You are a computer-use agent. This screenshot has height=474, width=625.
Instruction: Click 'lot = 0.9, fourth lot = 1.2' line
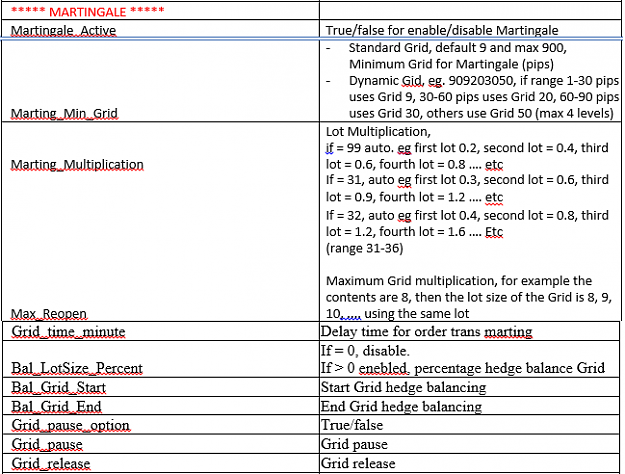coord(415,197)
